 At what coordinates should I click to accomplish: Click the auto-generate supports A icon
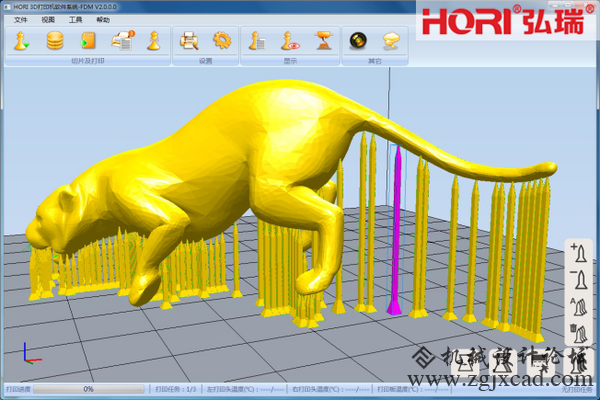[579, 307]
